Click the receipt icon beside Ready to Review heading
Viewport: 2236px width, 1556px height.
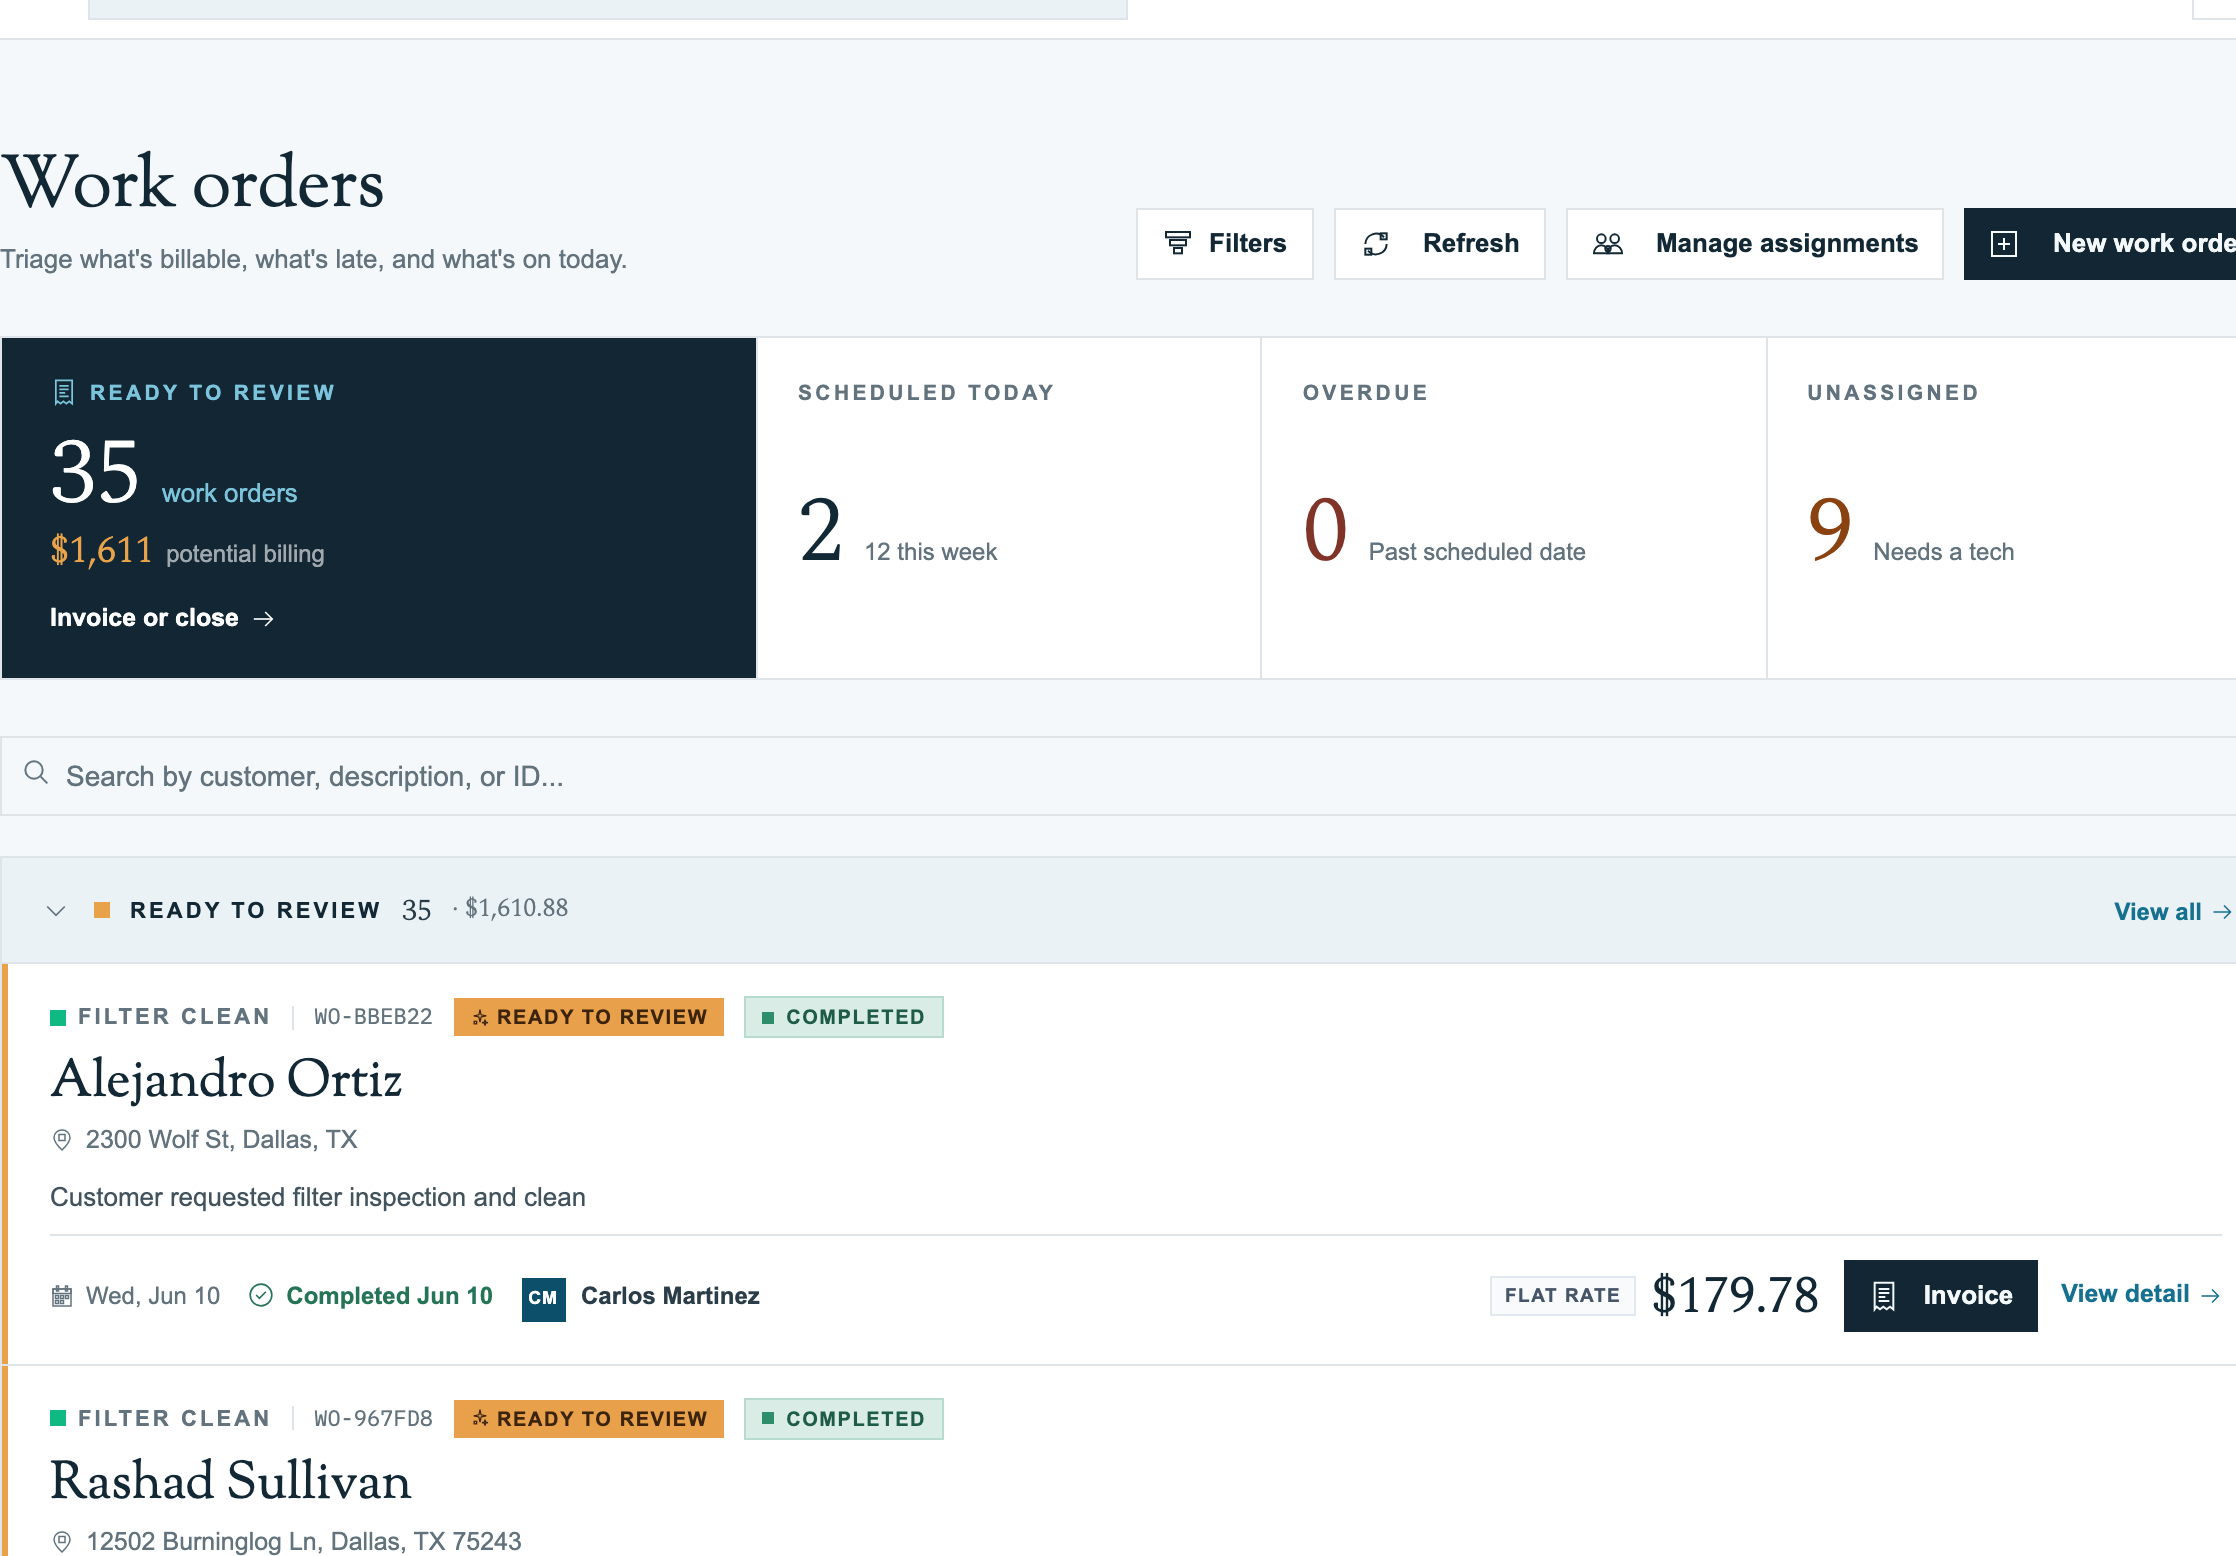[x=64, y=392]
